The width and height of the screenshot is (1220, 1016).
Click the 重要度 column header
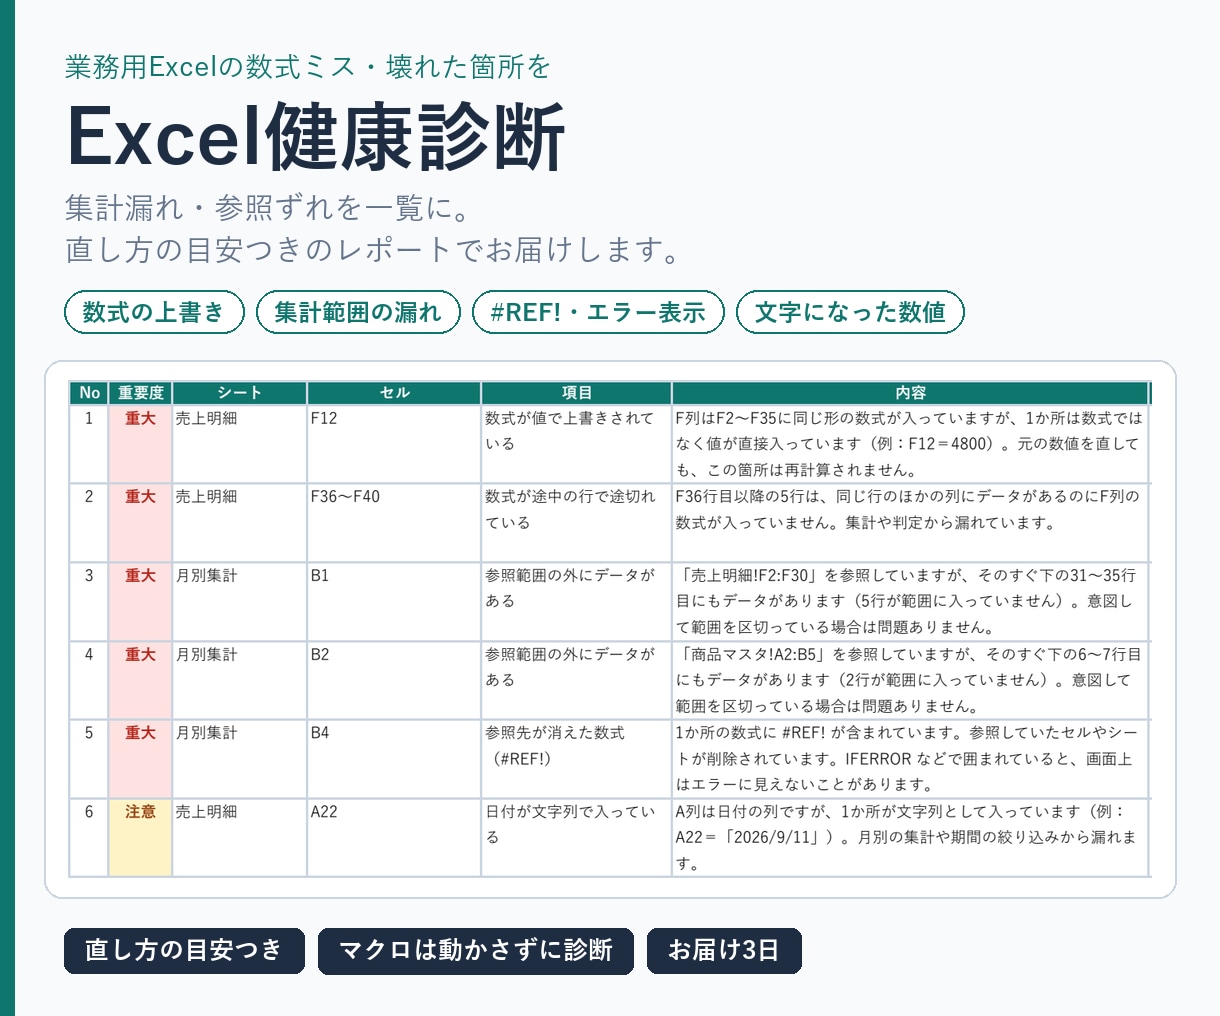pos(140,393)
